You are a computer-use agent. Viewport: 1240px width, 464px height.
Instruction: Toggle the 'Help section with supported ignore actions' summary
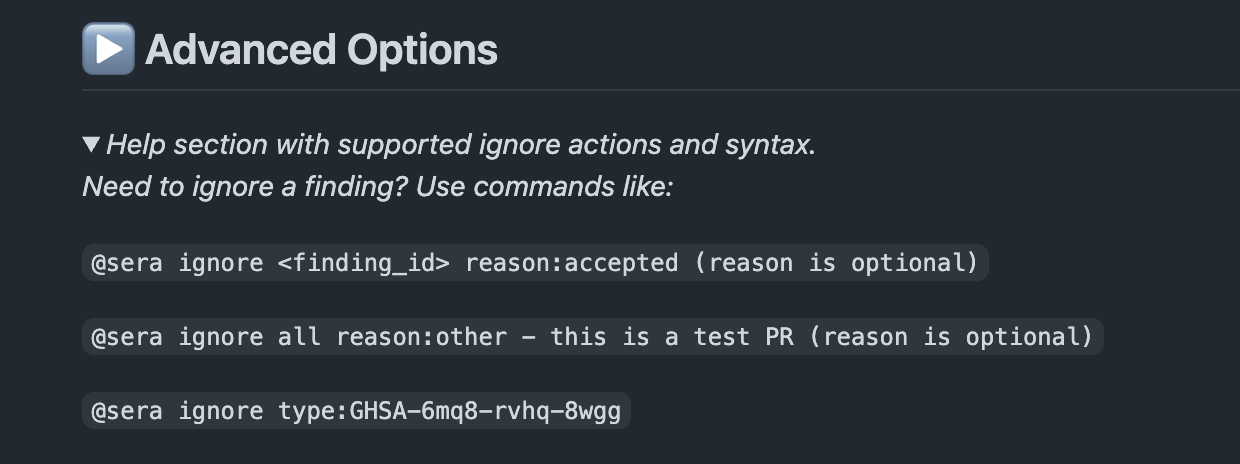[461, 145]
